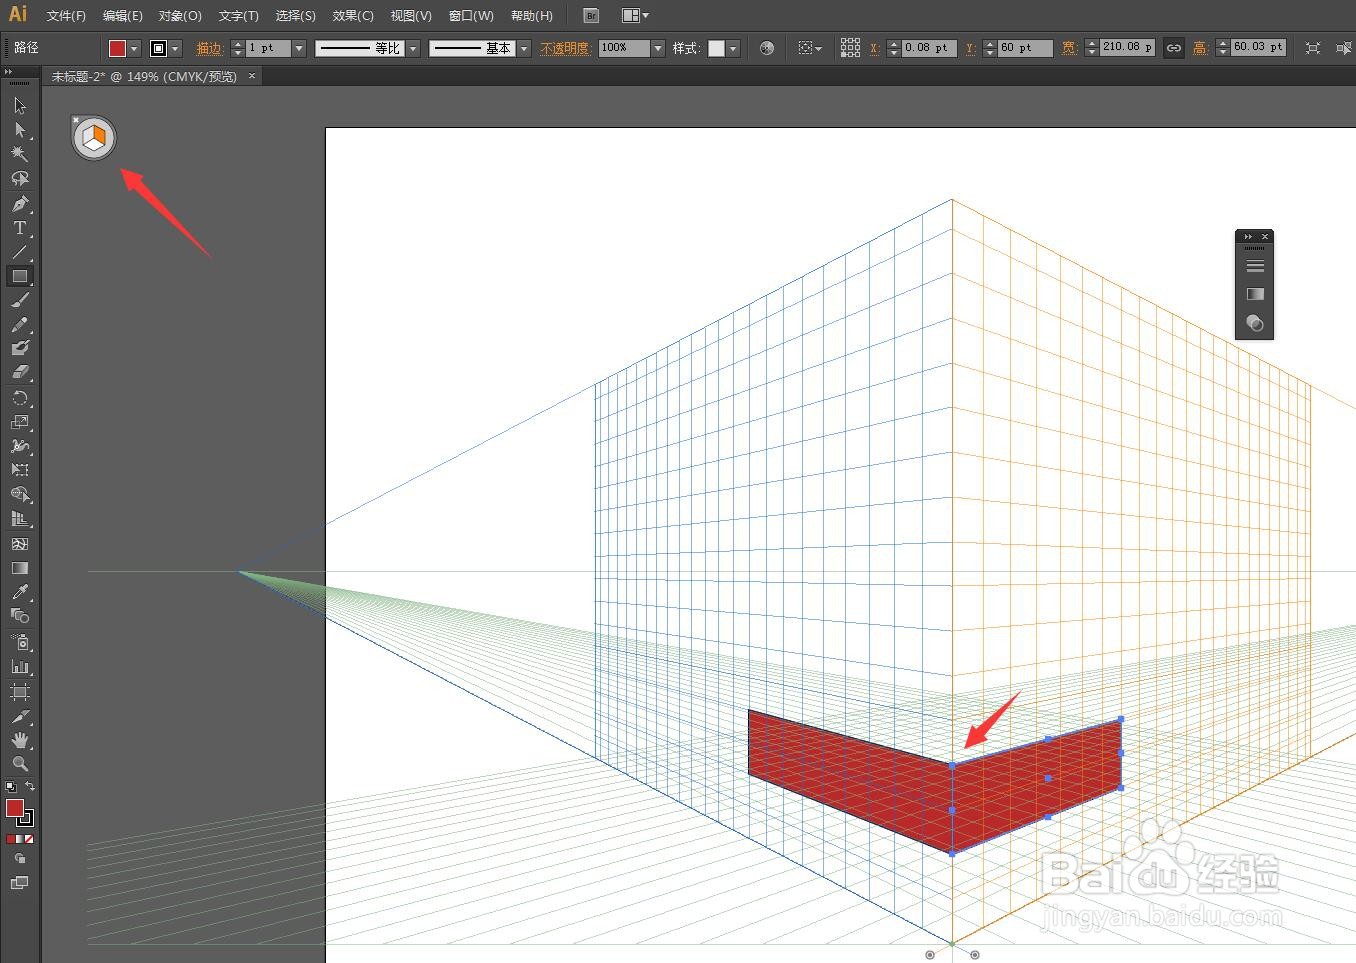The height and width of the screenshot is (963, 1356).
Task: Open 窗口(W) menu
Action: click(x=471, y=16)
